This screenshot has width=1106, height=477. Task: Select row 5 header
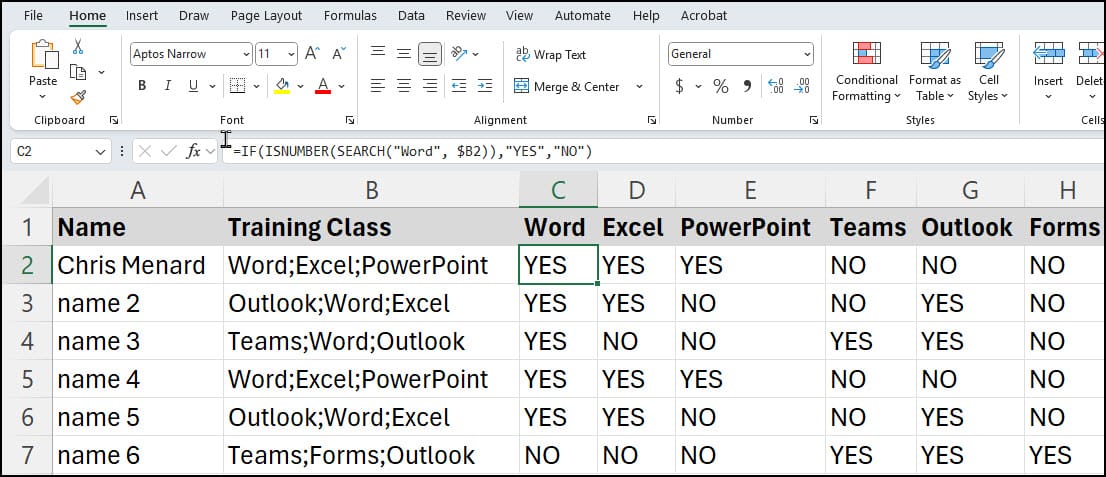(x=27, y=379)
